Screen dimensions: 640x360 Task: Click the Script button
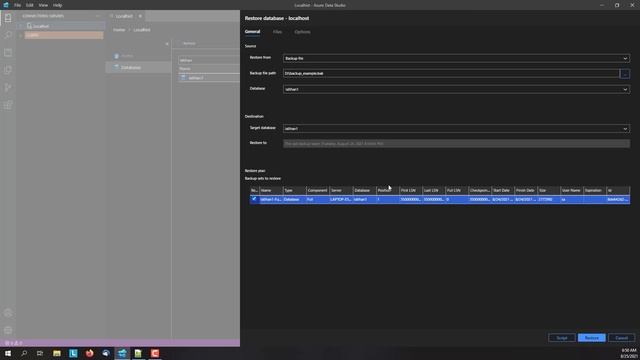[x=562, y=338]
